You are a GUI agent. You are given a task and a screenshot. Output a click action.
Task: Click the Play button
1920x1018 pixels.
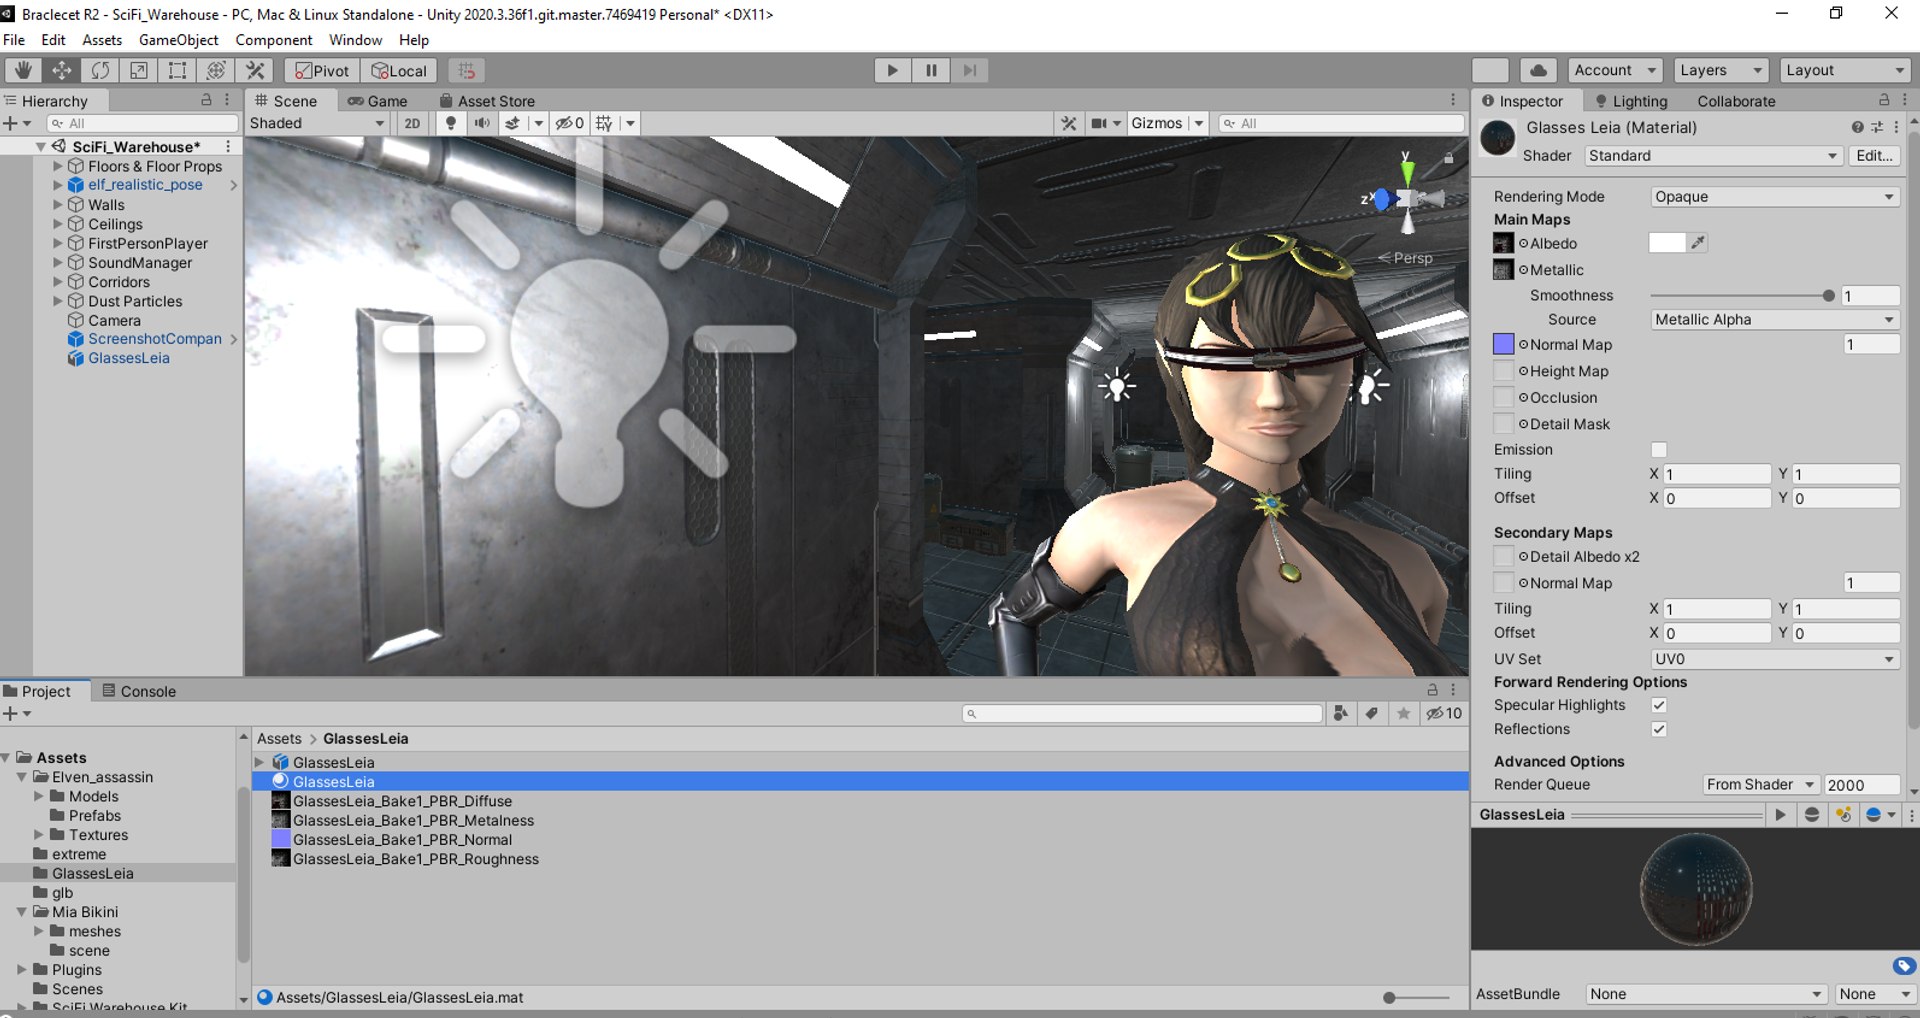892,70
